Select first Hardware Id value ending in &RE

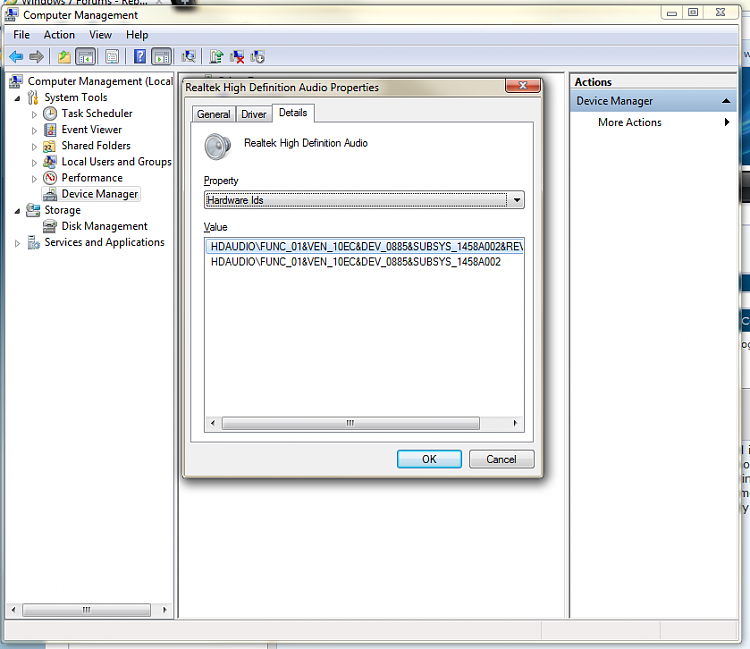coord(364,246)
